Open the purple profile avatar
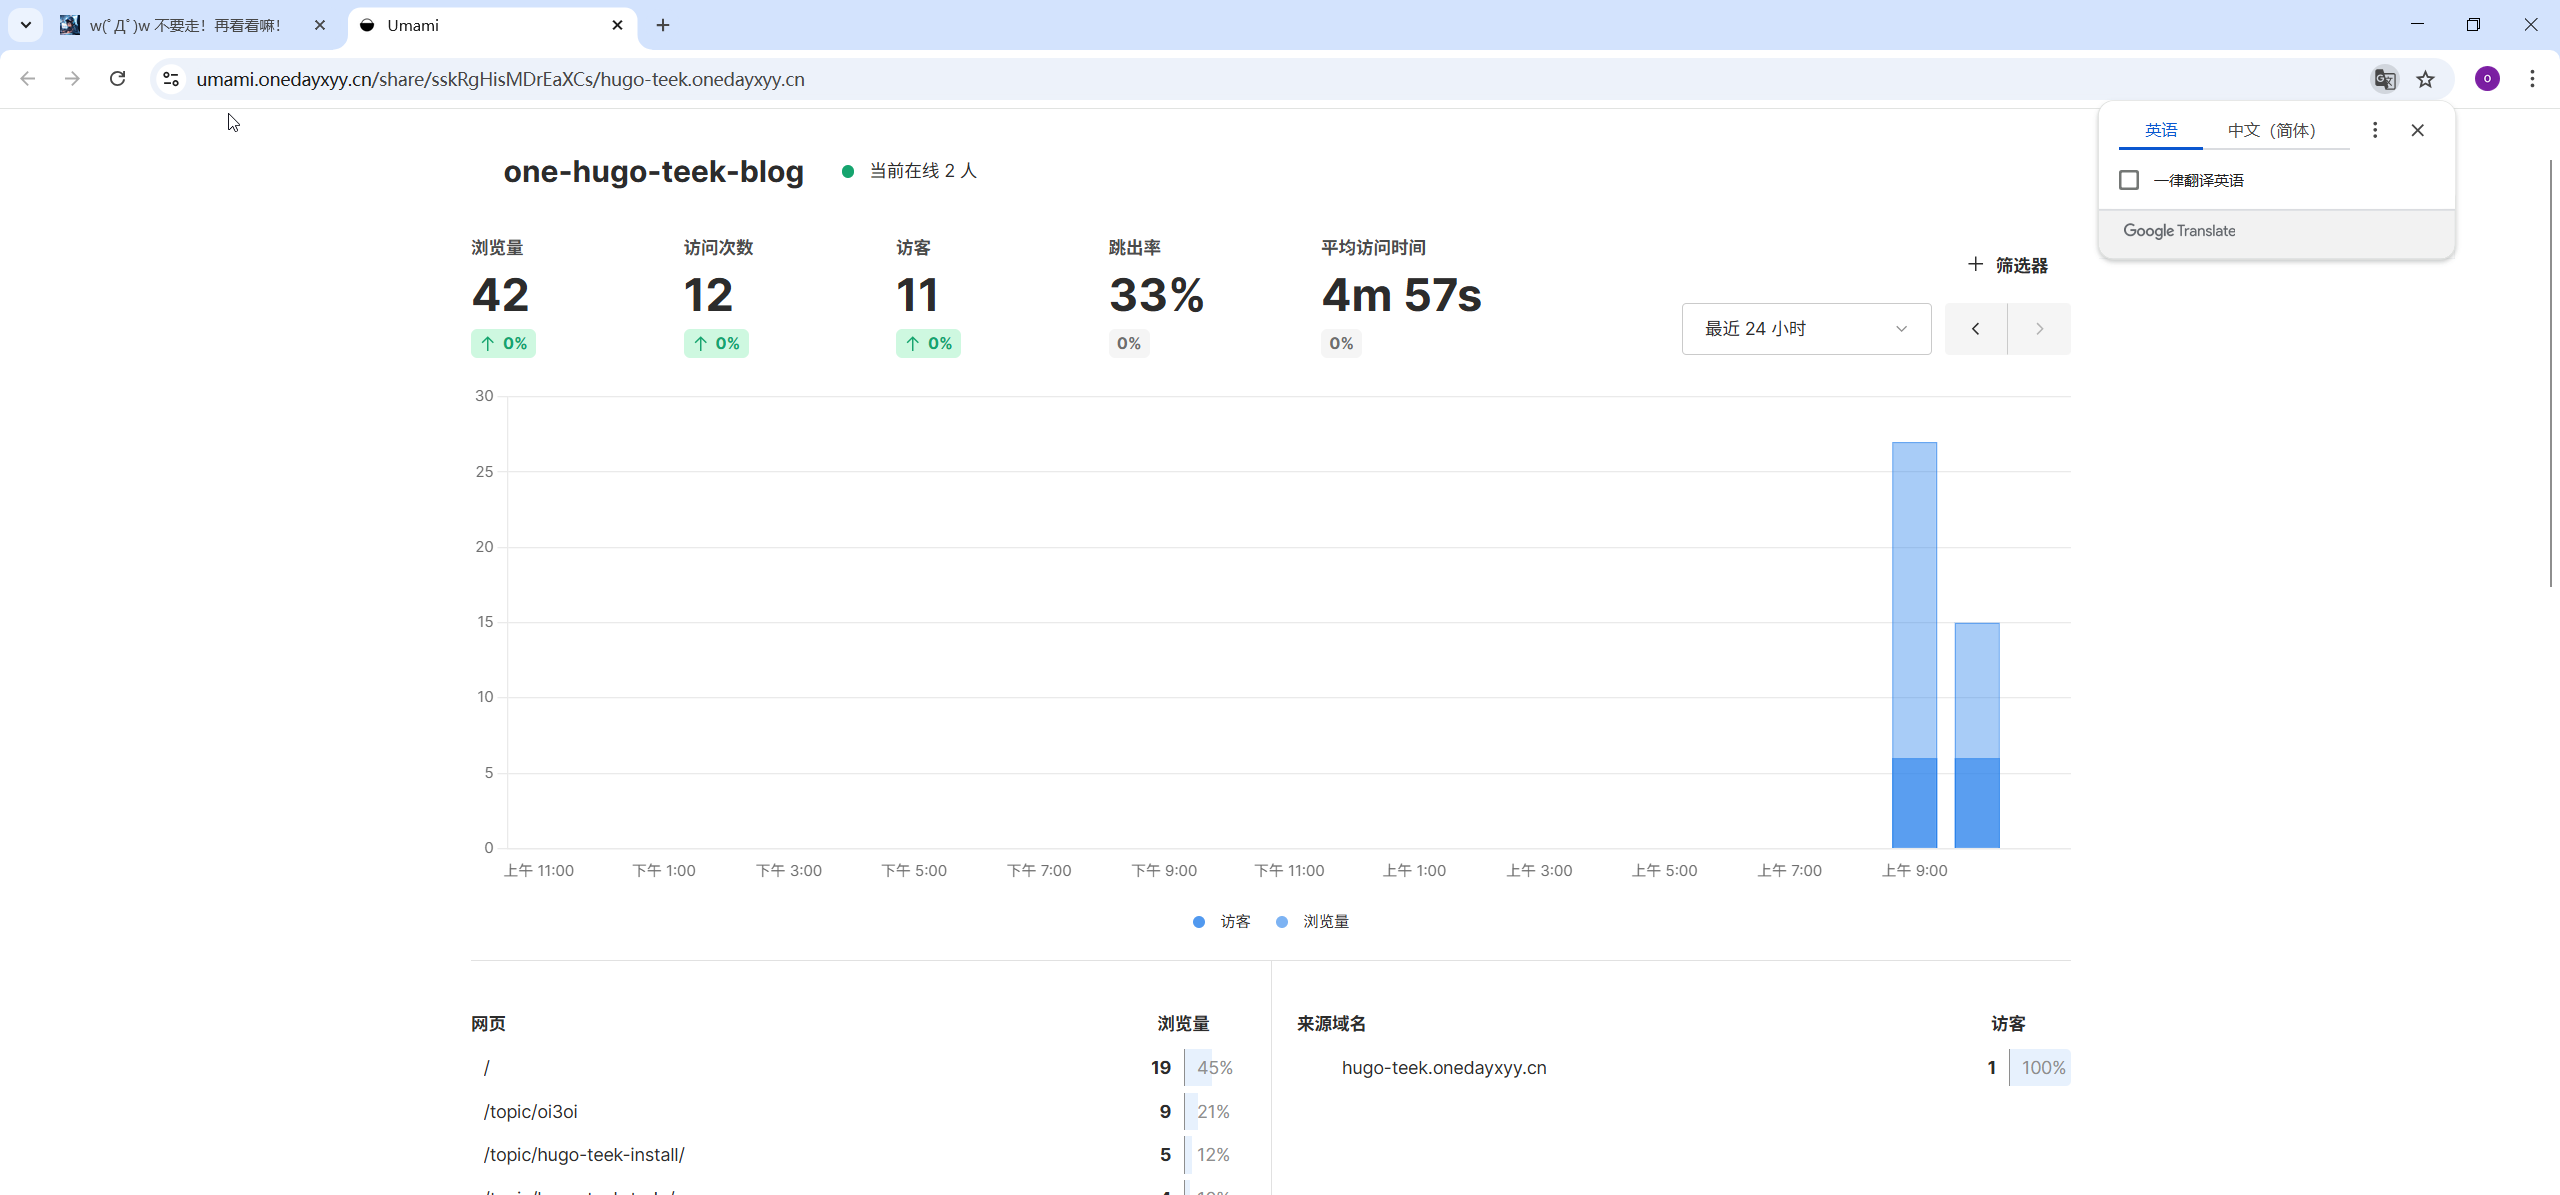 2487,79
